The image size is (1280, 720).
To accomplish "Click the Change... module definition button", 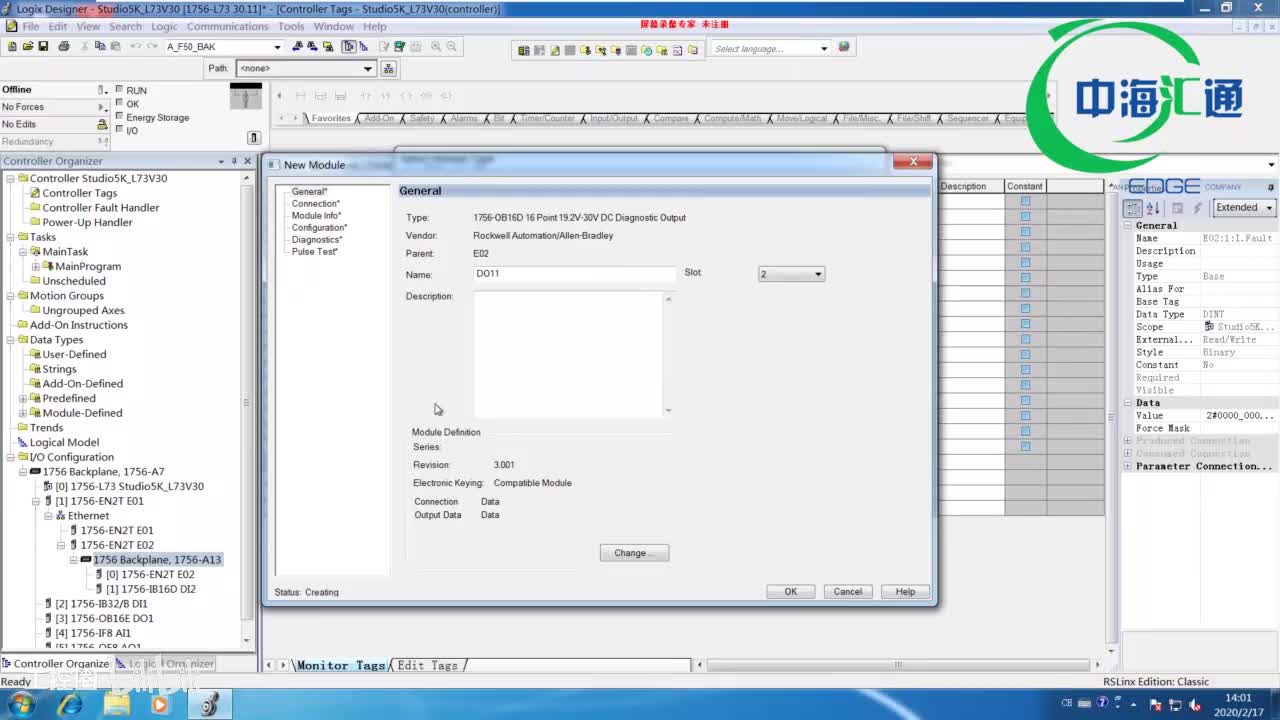I will 634,553.
